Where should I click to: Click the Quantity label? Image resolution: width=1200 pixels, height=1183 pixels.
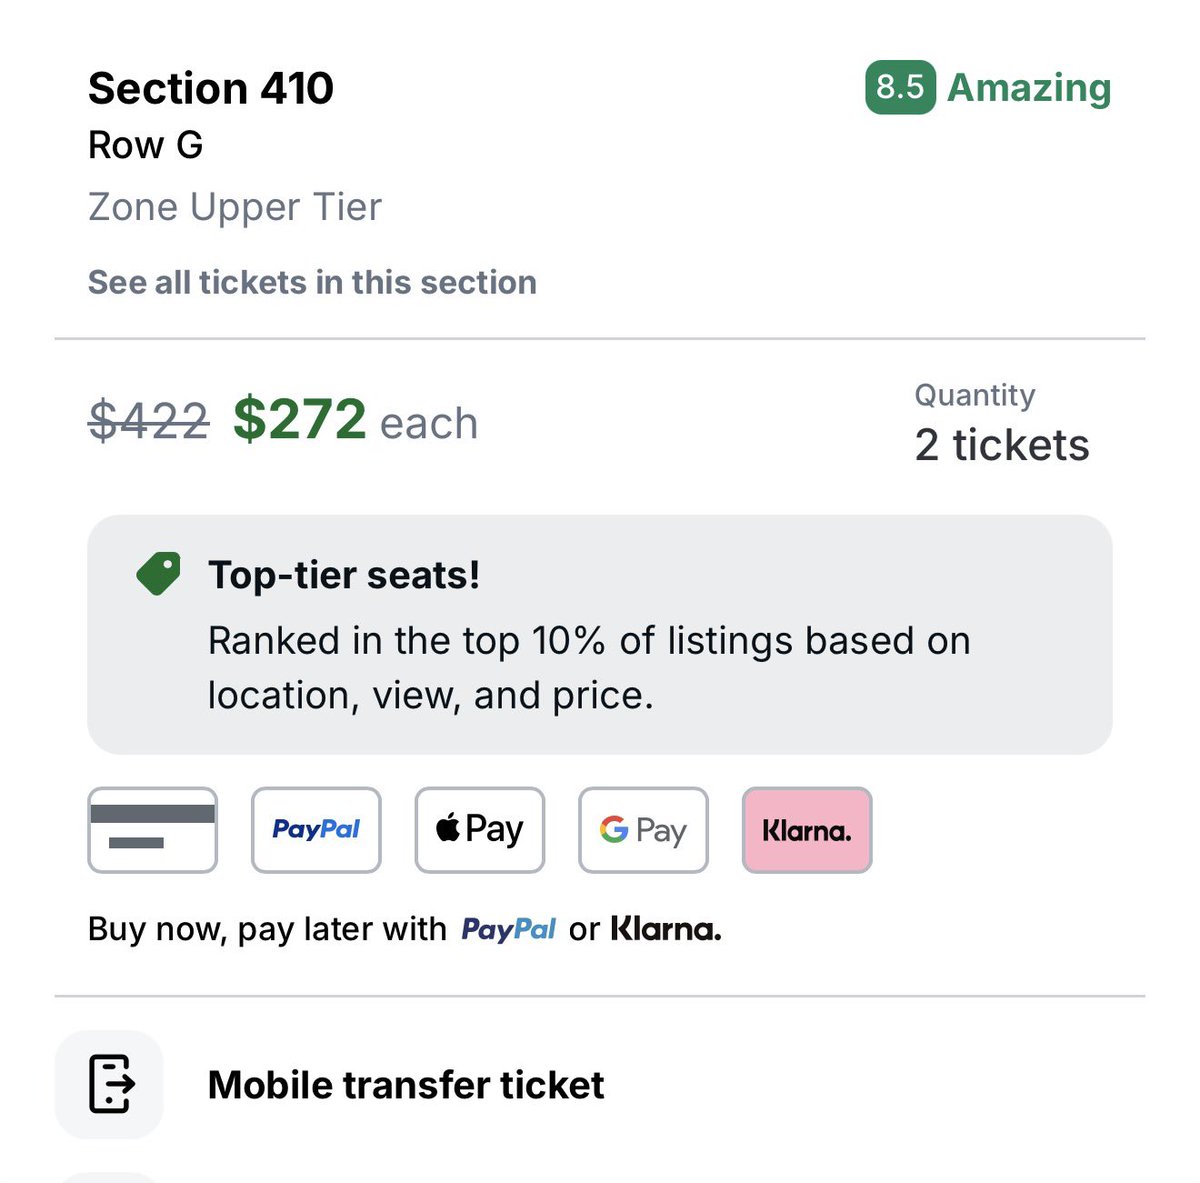[x=975, y=395]
